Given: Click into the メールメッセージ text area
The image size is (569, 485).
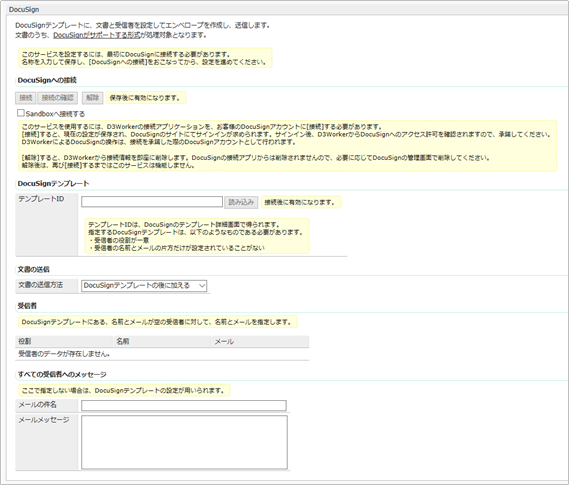Looking at the screenshot, I should 184,442.
